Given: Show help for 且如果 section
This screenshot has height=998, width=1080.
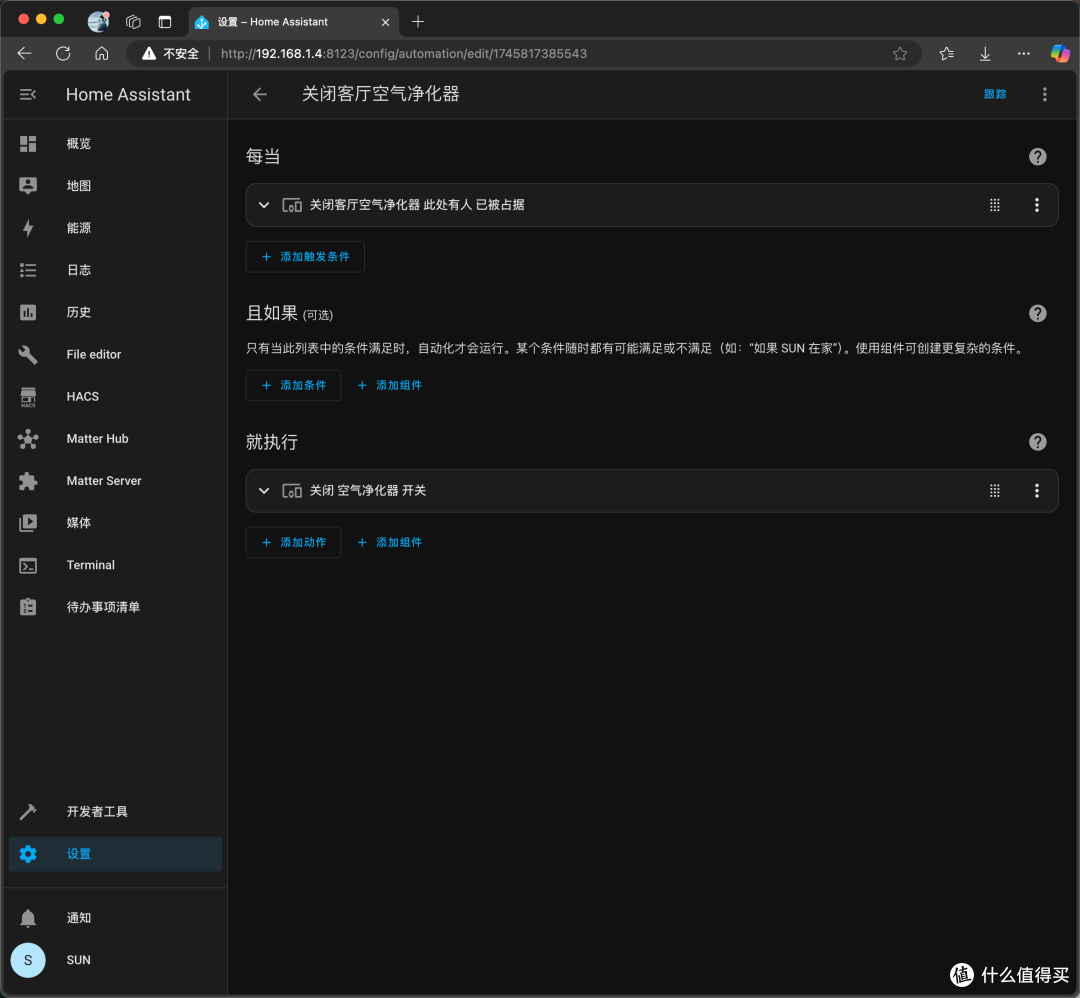Looking at the screenshot, I should (1037, 313).
